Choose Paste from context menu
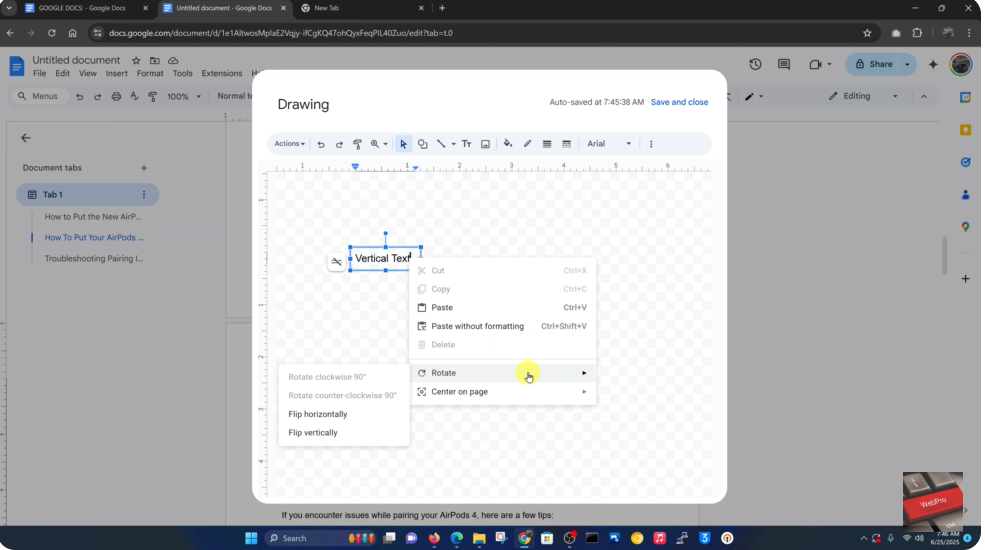The height and width of the screenshot is (550, 985). pyautogui.click(x=502, y=308)
